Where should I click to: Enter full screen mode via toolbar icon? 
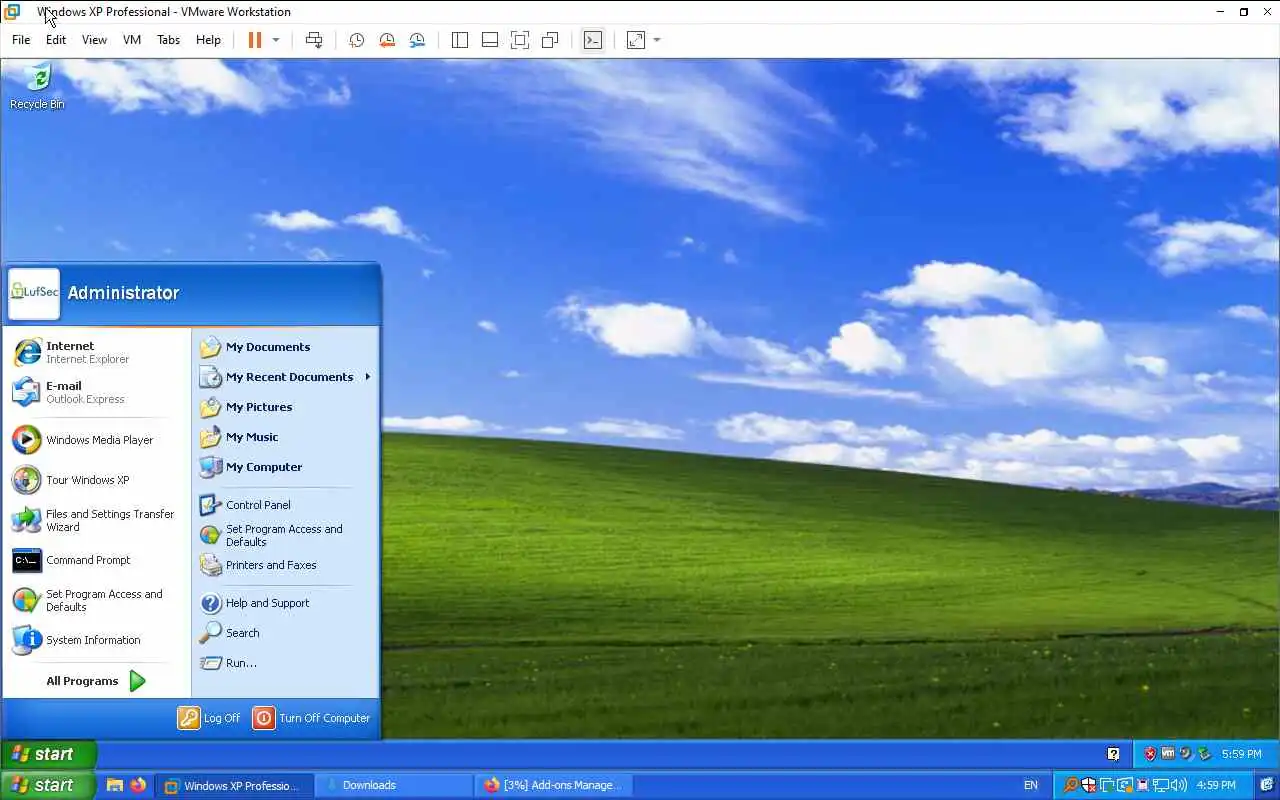coord(520,40)
